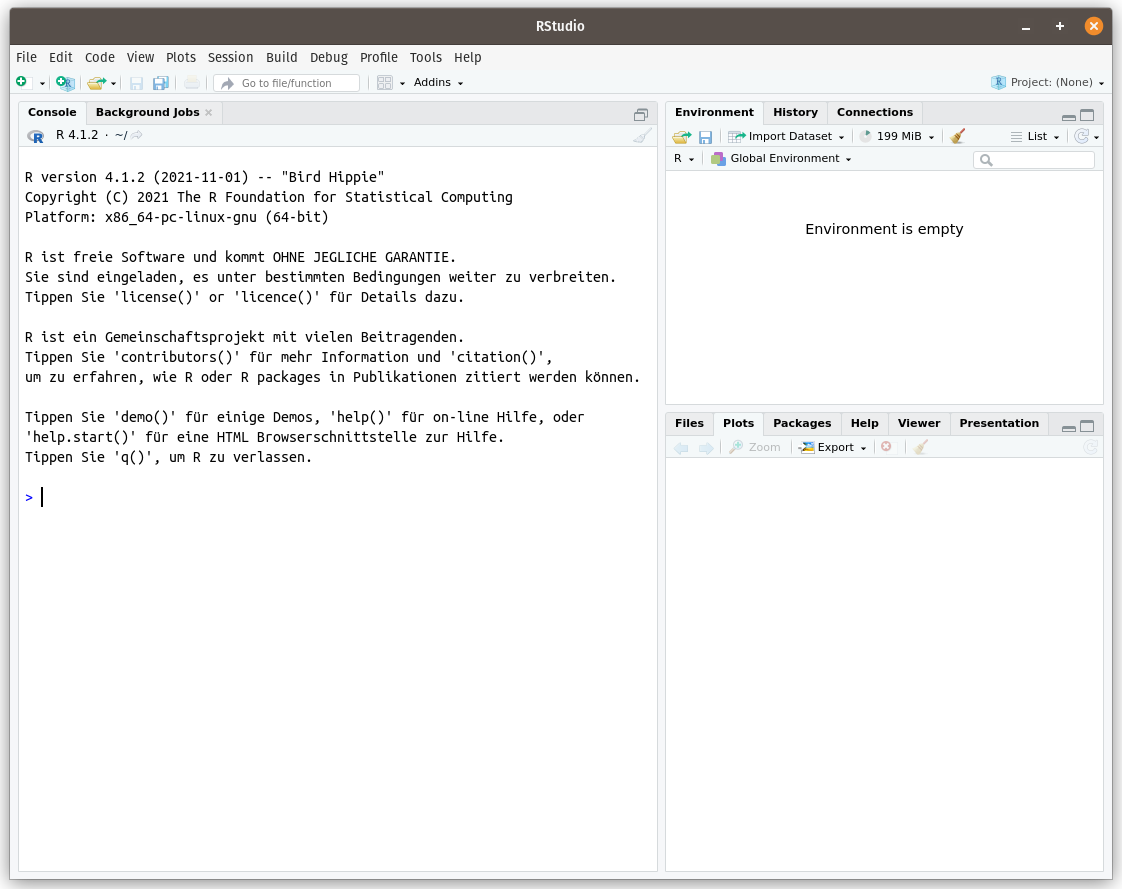Image resolution: width=1122 pixels, height=889 pixels.
Task: Save workspace using Environment floppy disk icon
Action: (x=705, y=137)
